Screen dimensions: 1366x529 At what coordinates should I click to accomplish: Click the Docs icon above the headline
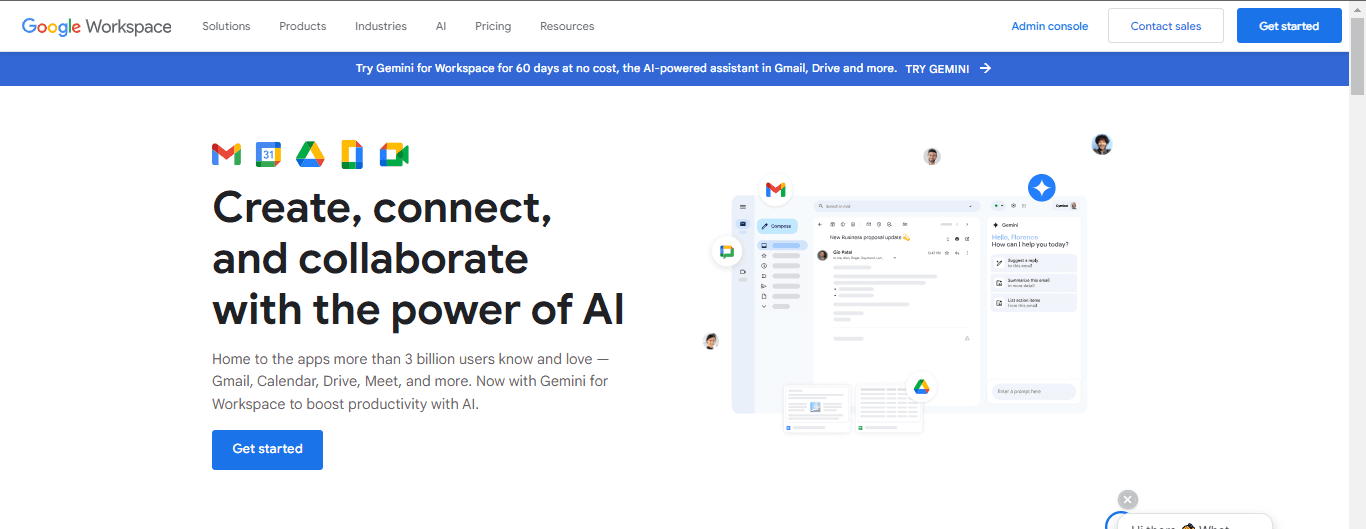352,154
